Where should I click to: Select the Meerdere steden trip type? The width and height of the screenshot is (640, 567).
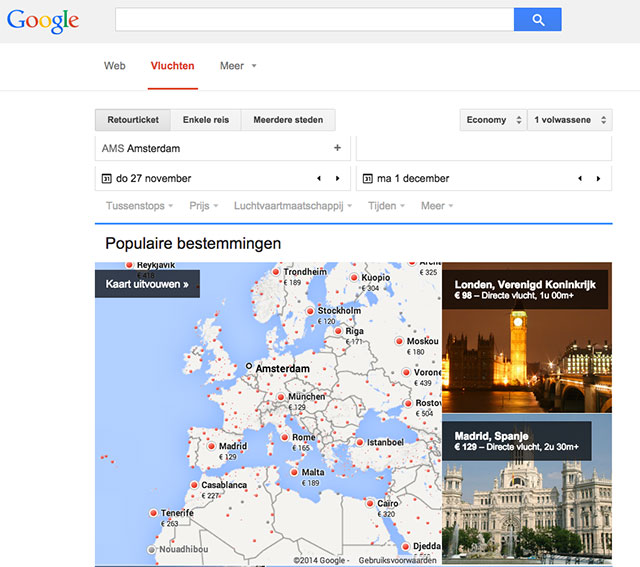tap(288, 120)
